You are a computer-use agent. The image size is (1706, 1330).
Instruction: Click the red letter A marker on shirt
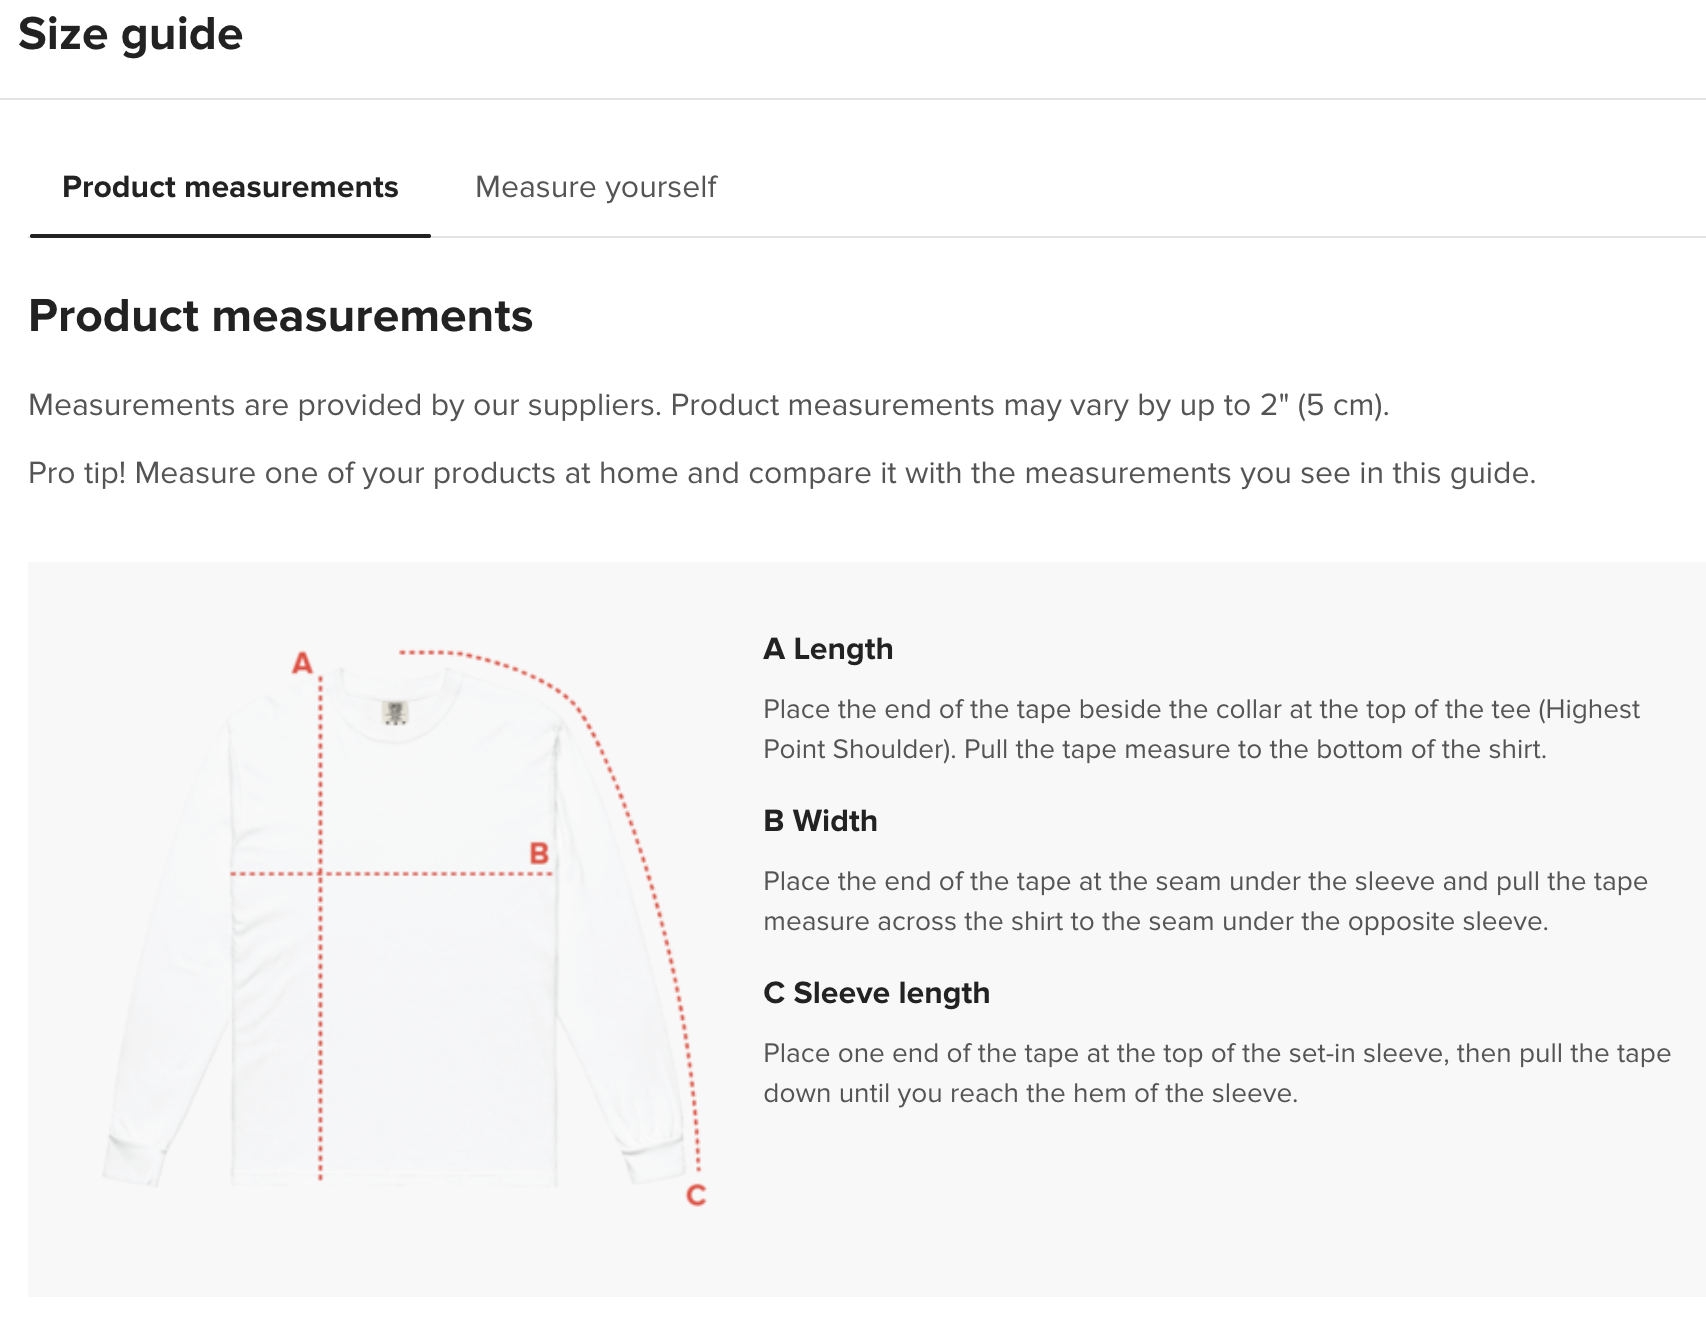(302, 663)
